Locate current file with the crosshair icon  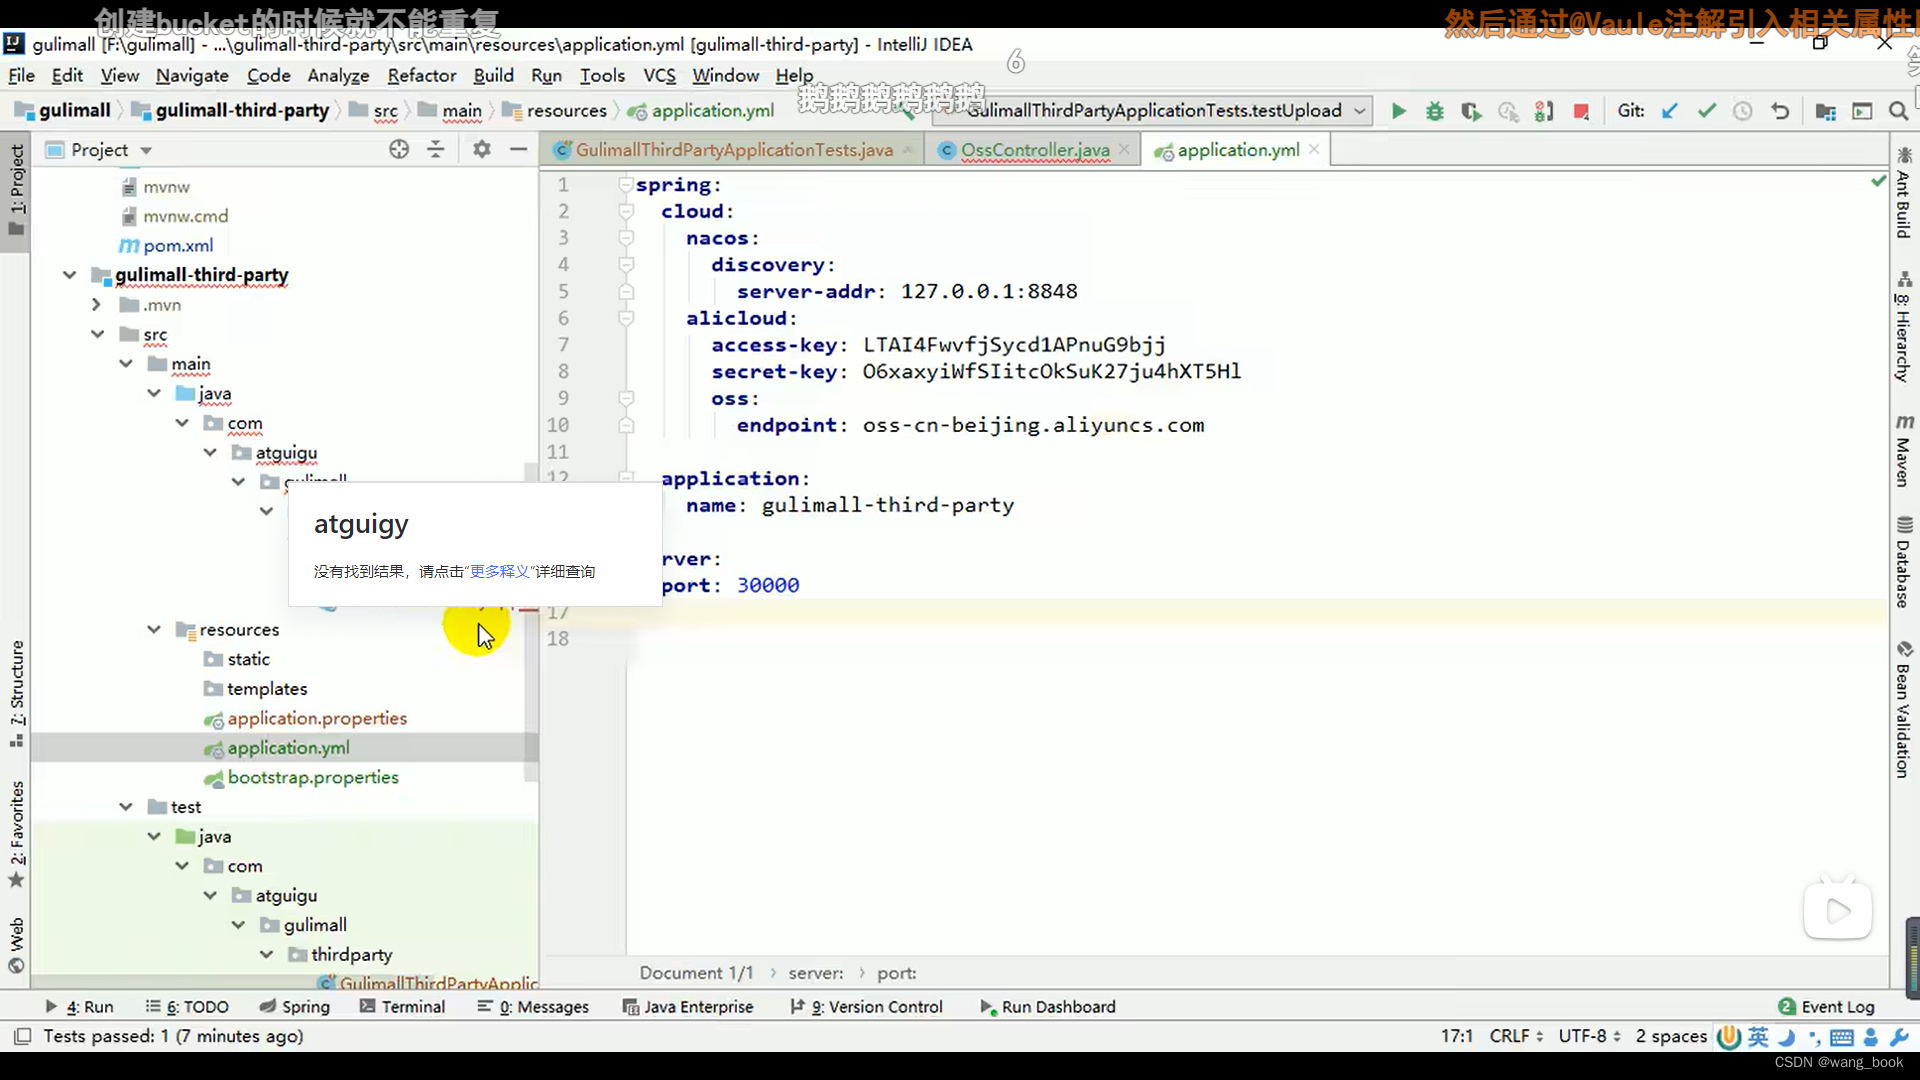click(399, 150)
